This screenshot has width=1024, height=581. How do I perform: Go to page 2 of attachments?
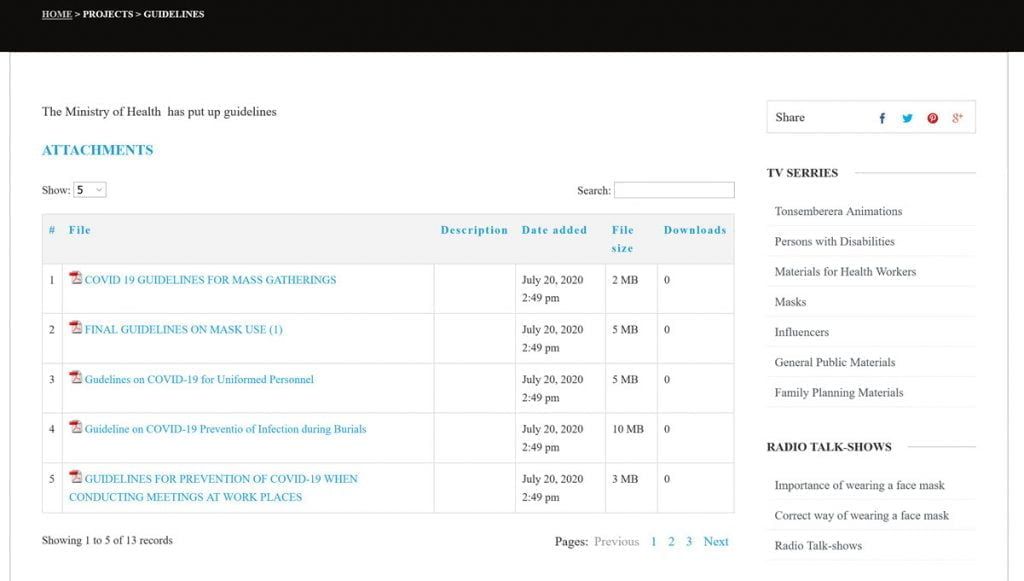pos(671,541)
